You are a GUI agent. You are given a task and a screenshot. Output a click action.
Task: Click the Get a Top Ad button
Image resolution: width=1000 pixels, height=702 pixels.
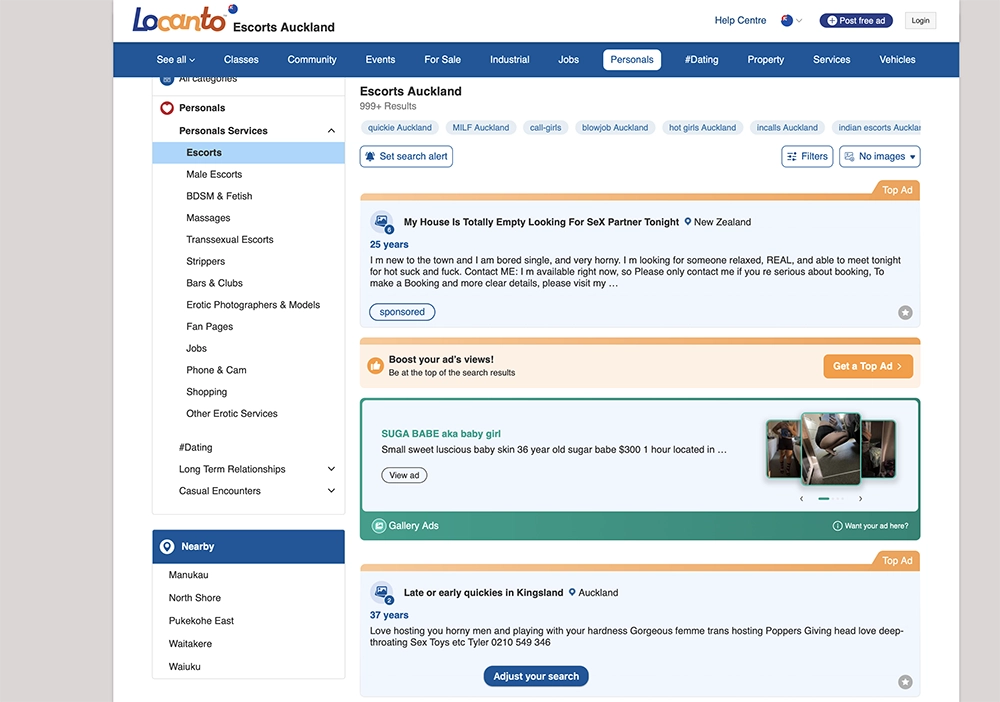click(x=867, y=366)
